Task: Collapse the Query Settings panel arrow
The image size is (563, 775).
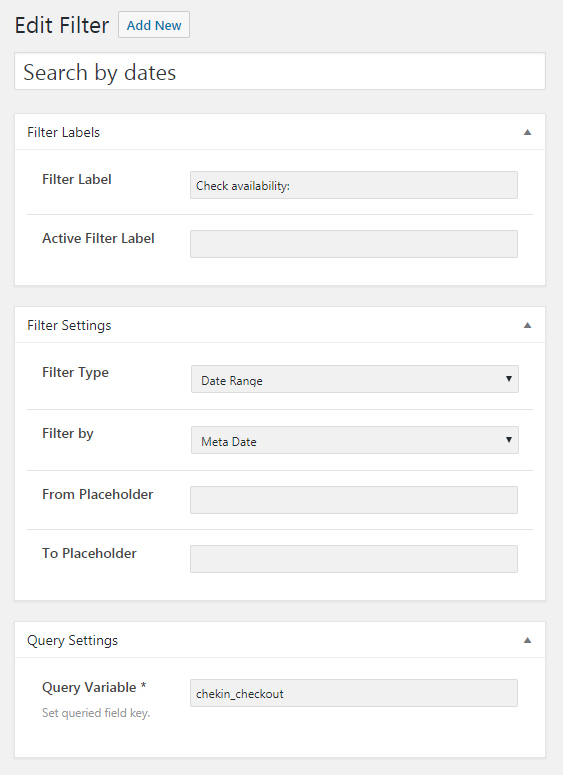Action: click(x=527, y=640)
